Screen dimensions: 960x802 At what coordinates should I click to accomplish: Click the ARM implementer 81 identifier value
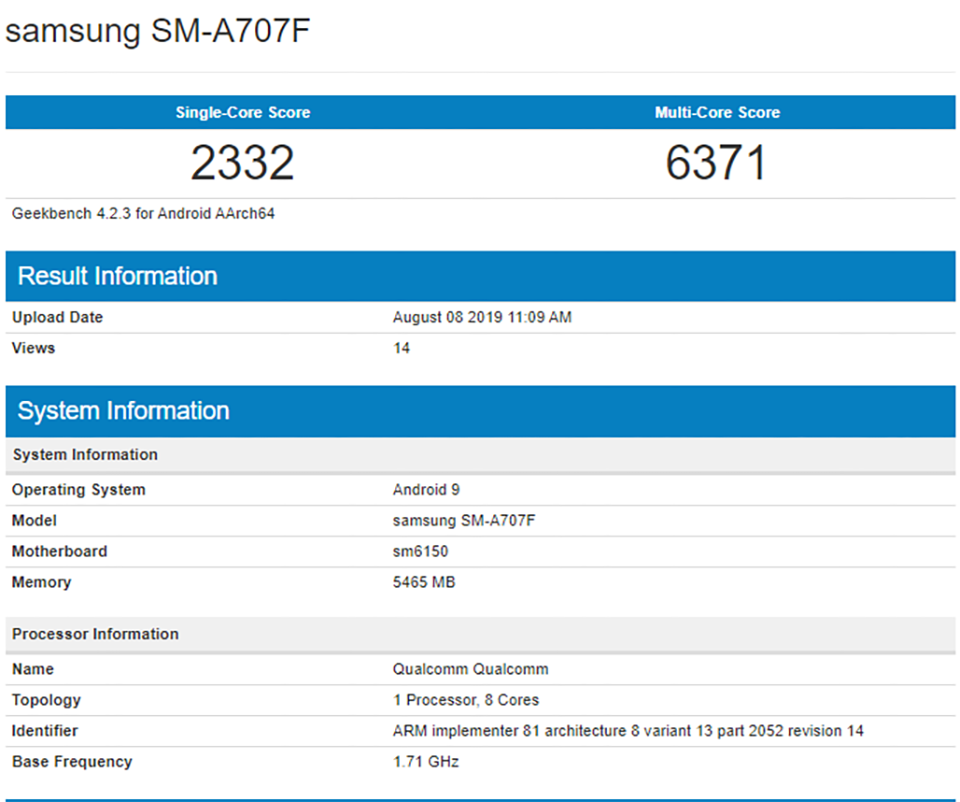point(628,731)
